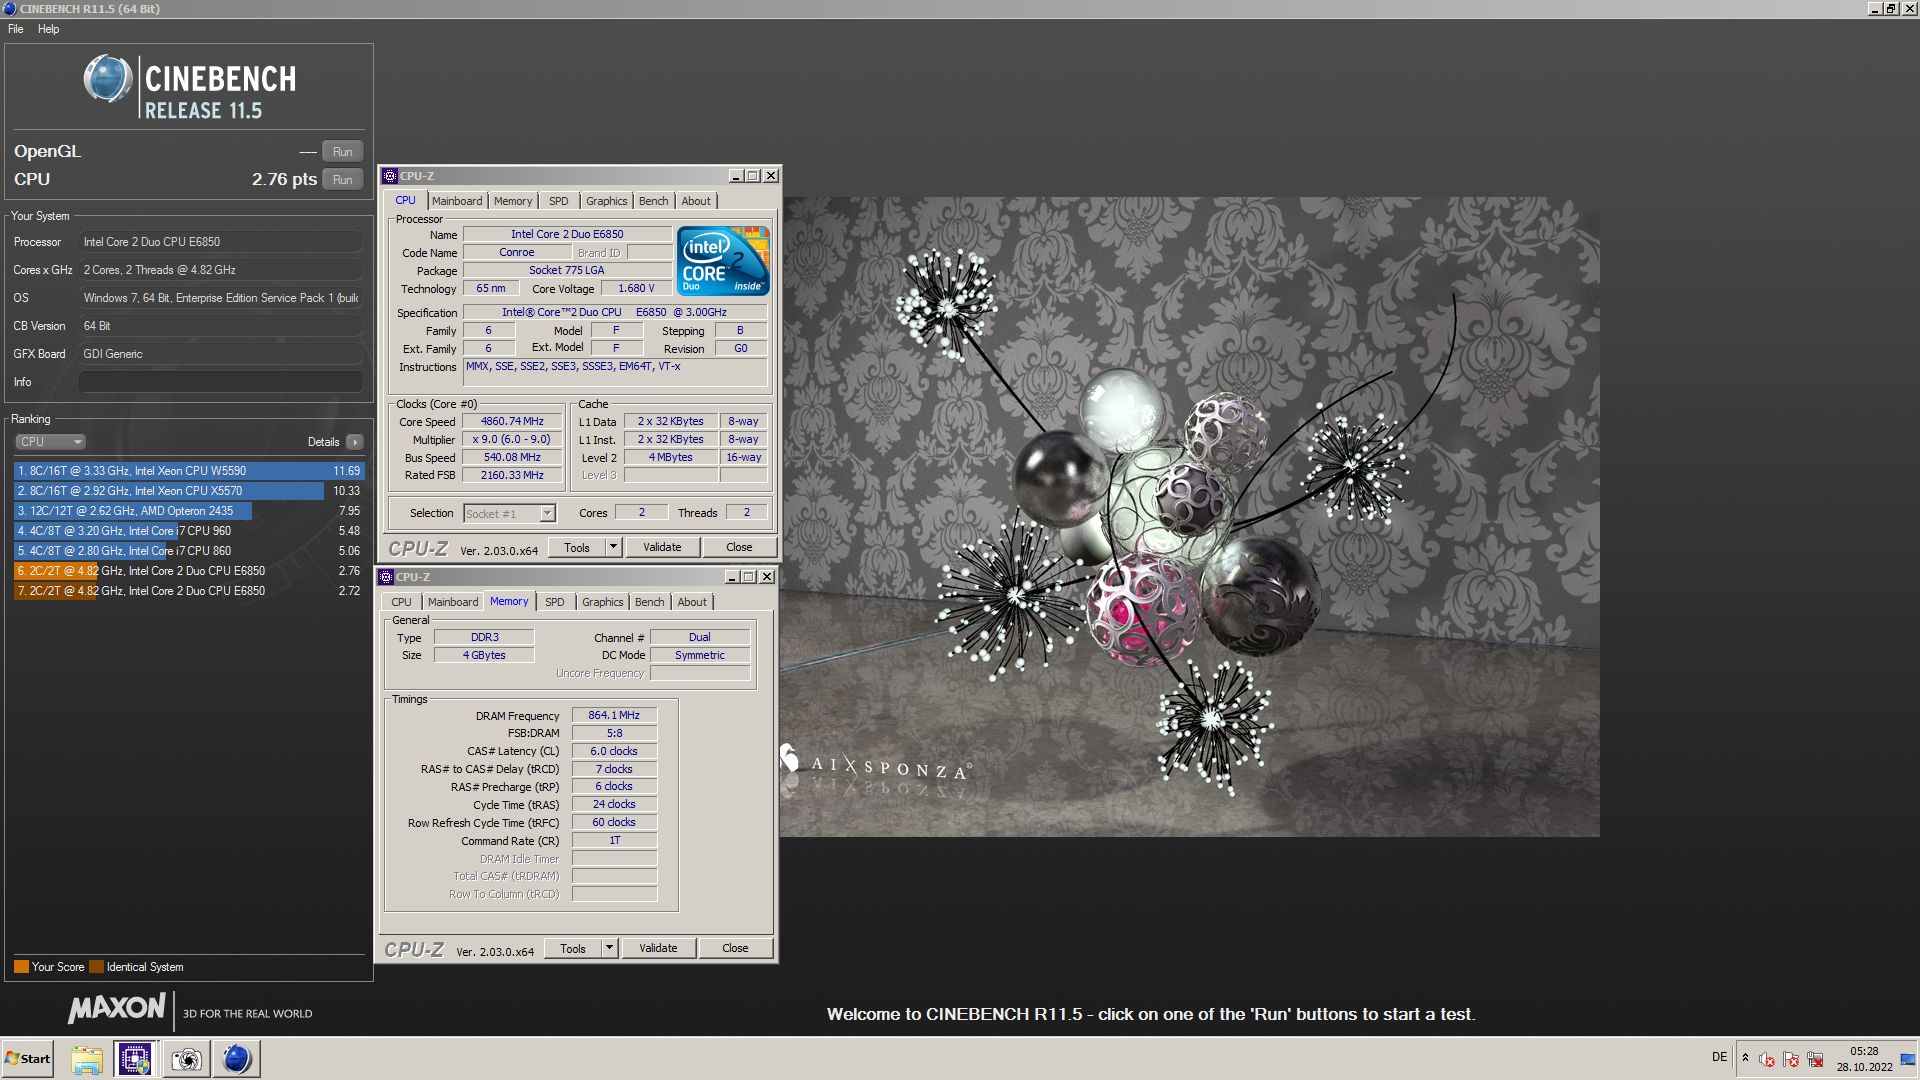
Task: Restore down the Cinebench main window
Action: 1891,9
